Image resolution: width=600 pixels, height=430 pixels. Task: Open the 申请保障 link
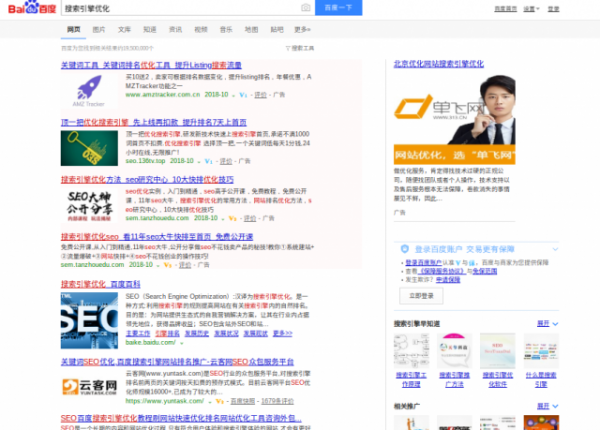(448, 280)
